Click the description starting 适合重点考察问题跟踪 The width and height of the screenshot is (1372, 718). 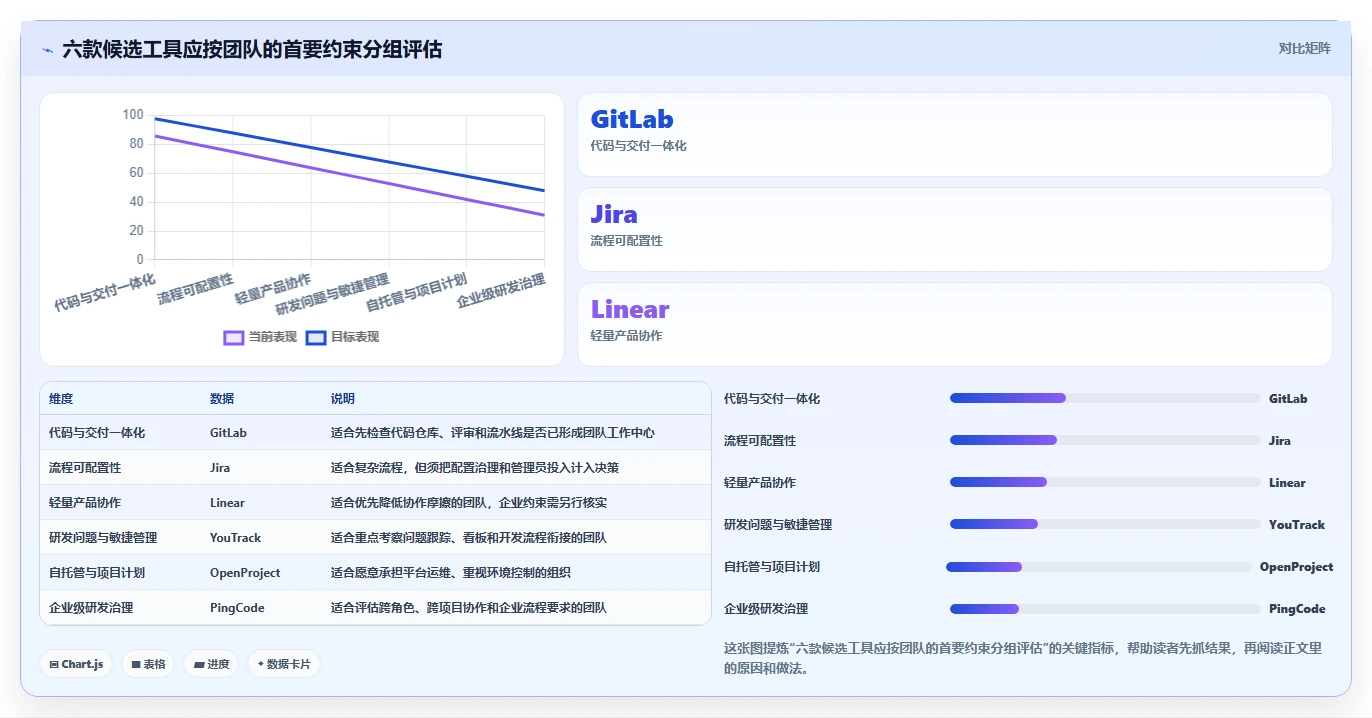(x=469, y=538)
